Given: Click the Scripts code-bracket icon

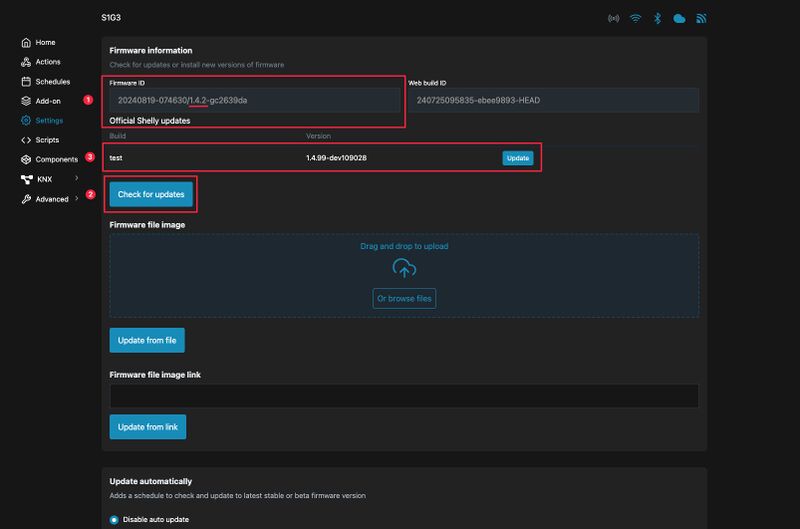Looking at the screenshot, I should click(x=26, y=140).
